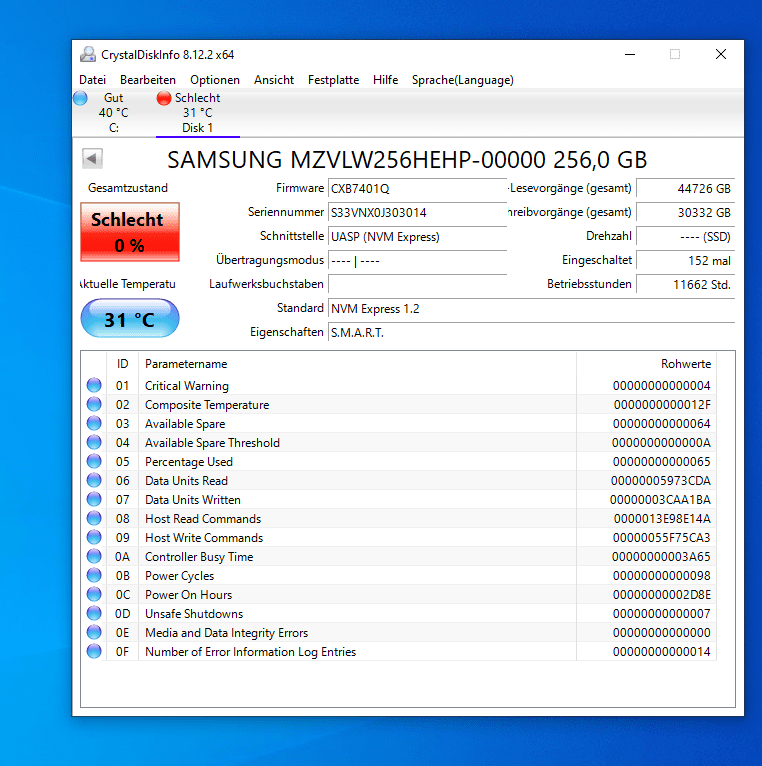This screenshot has width=762, height=766.
Task: Open the Bearbeiten menu
Action: tap(148, 80)
